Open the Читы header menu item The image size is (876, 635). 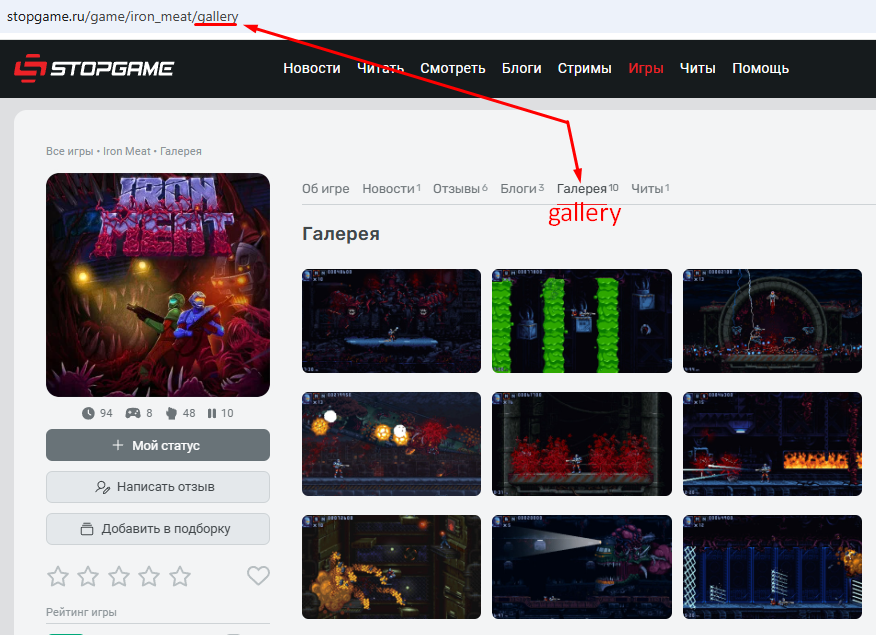coord(697,68)
